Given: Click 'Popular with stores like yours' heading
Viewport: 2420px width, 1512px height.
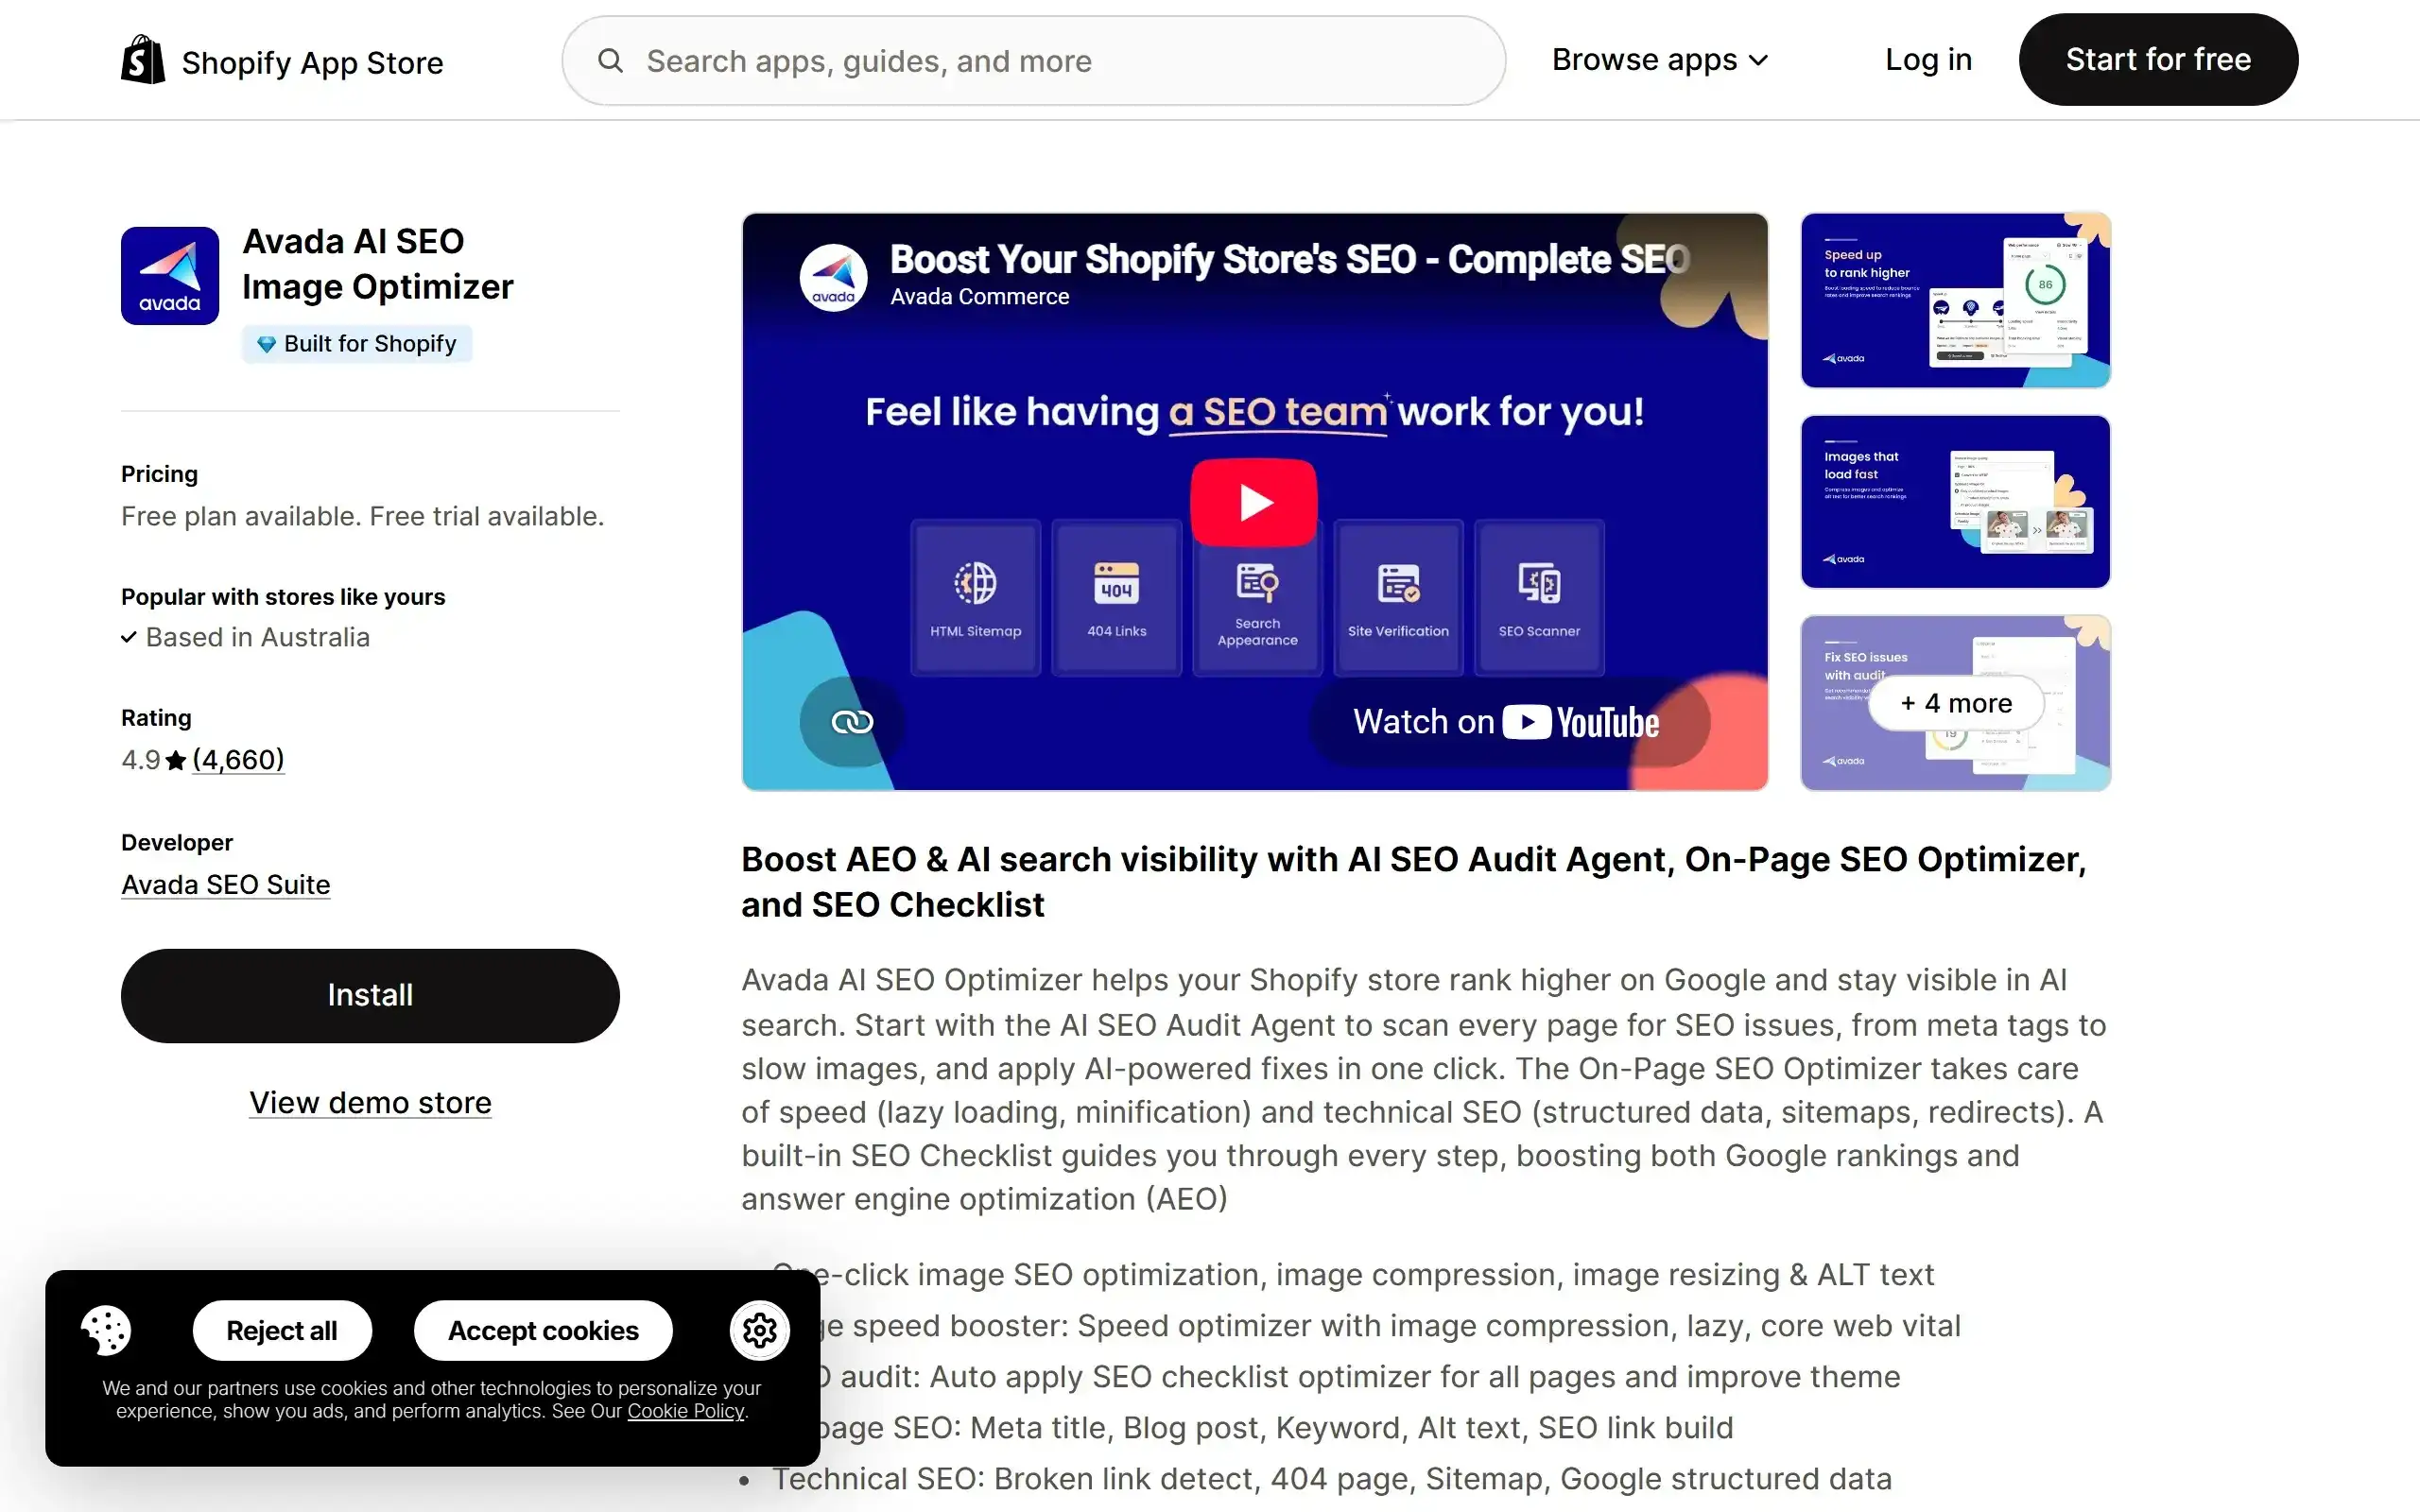Looking at the screenshot, I should point(283,597).
